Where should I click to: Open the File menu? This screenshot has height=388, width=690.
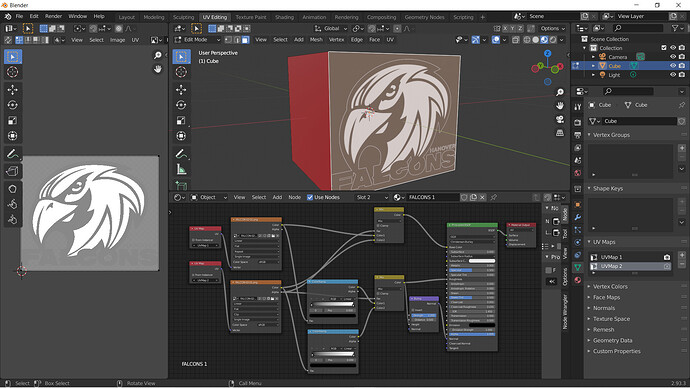coord(19,16)
